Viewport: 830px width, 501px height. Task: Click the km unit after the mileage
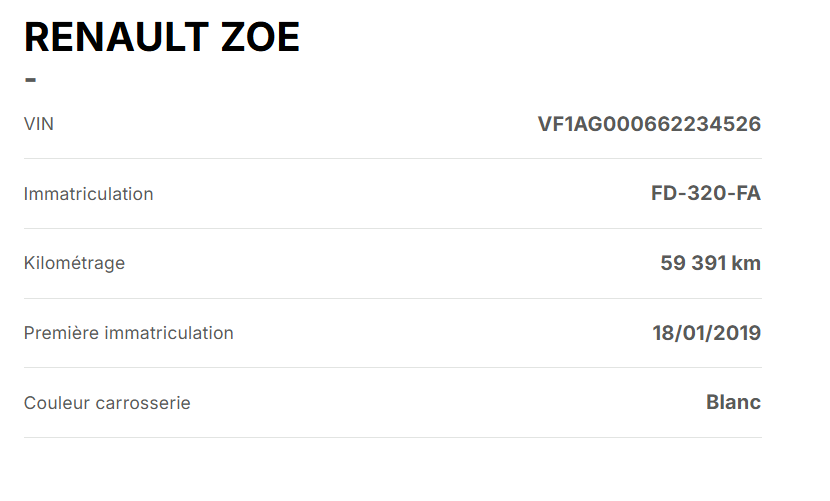(746, 263)
